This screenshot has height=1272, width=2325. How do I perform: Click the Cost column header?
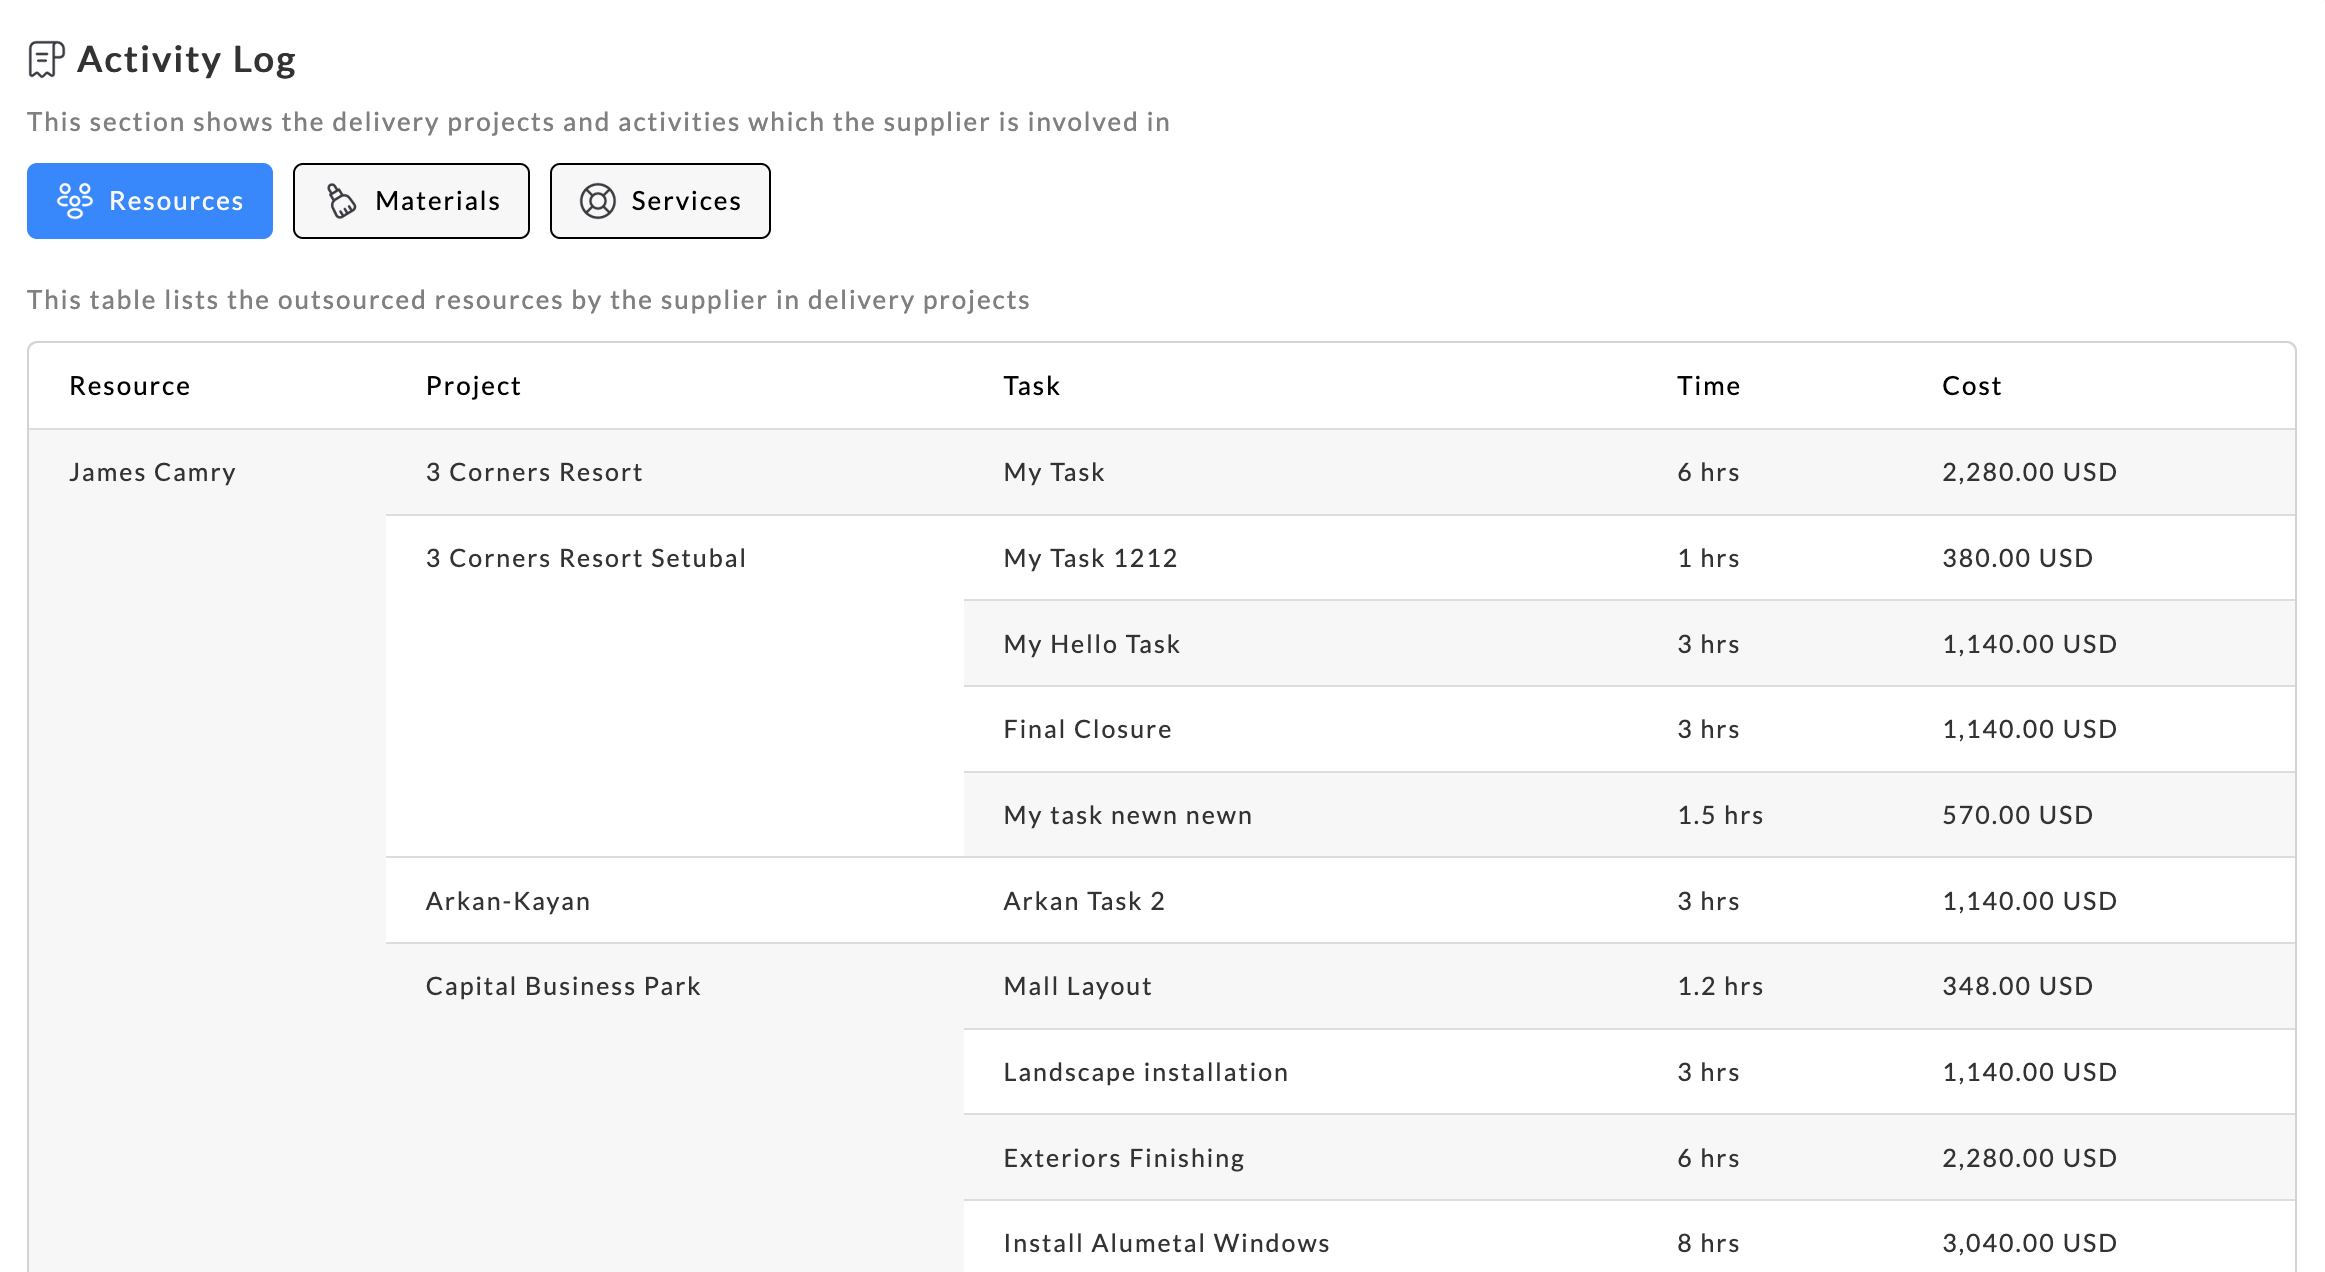[1971, 386]
